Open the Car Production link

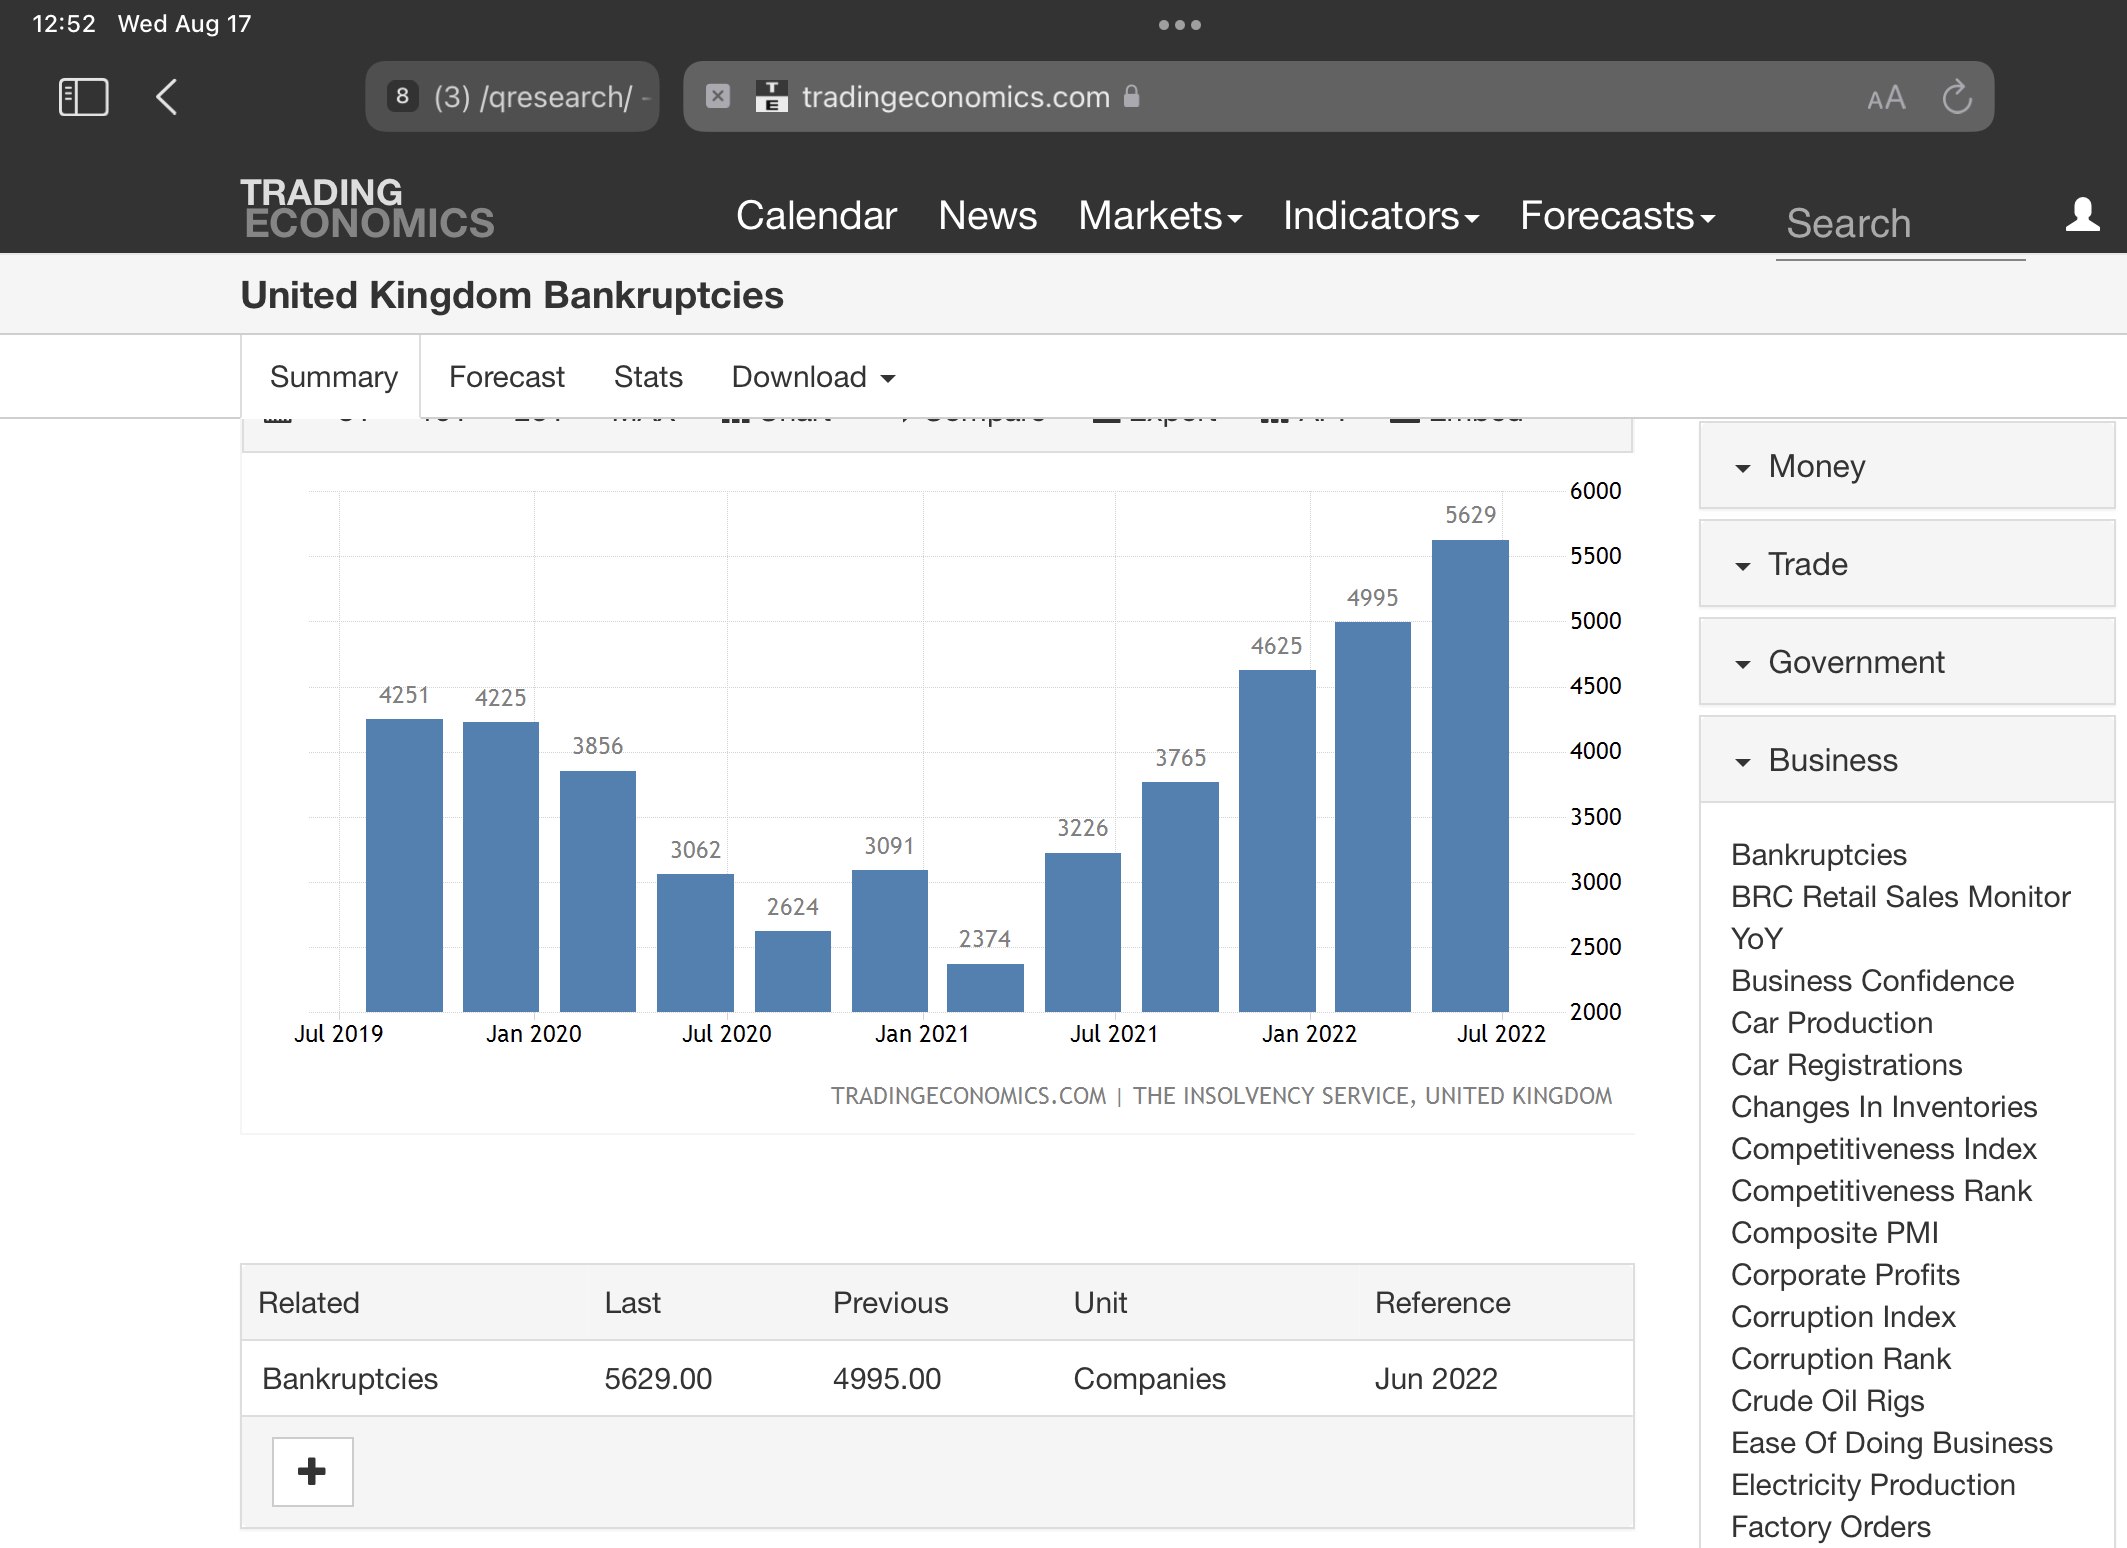pos(1831,1023)
